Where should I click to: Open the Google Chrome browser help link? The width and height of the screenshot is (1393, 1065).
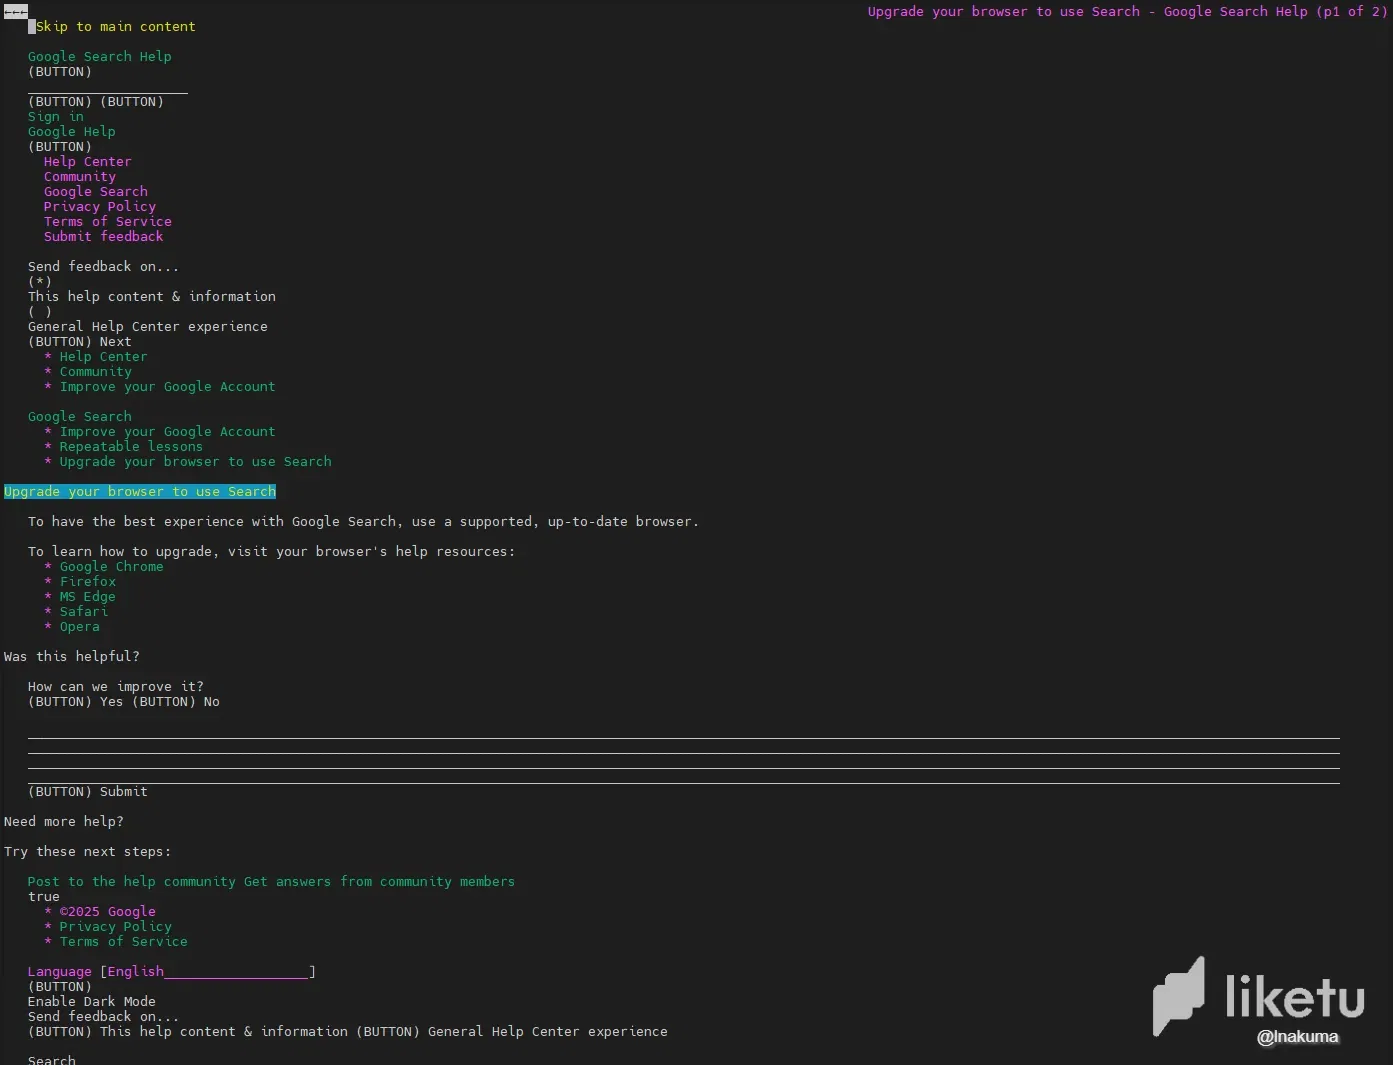(x=111, y=566)
